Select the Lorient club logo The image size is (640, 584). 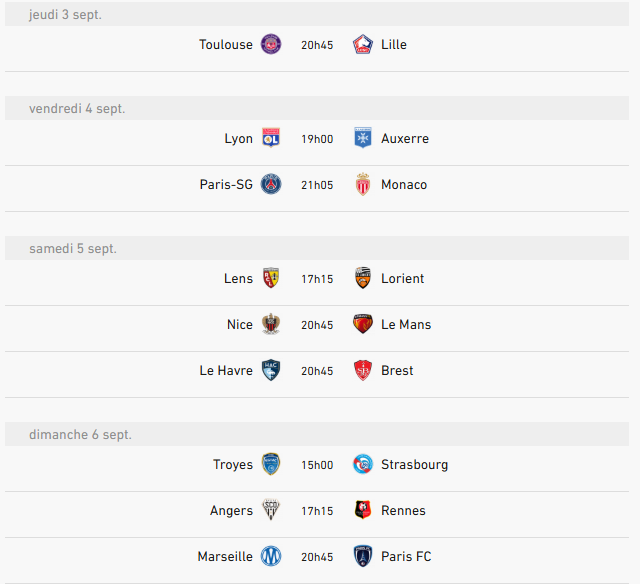pos(362,278)
